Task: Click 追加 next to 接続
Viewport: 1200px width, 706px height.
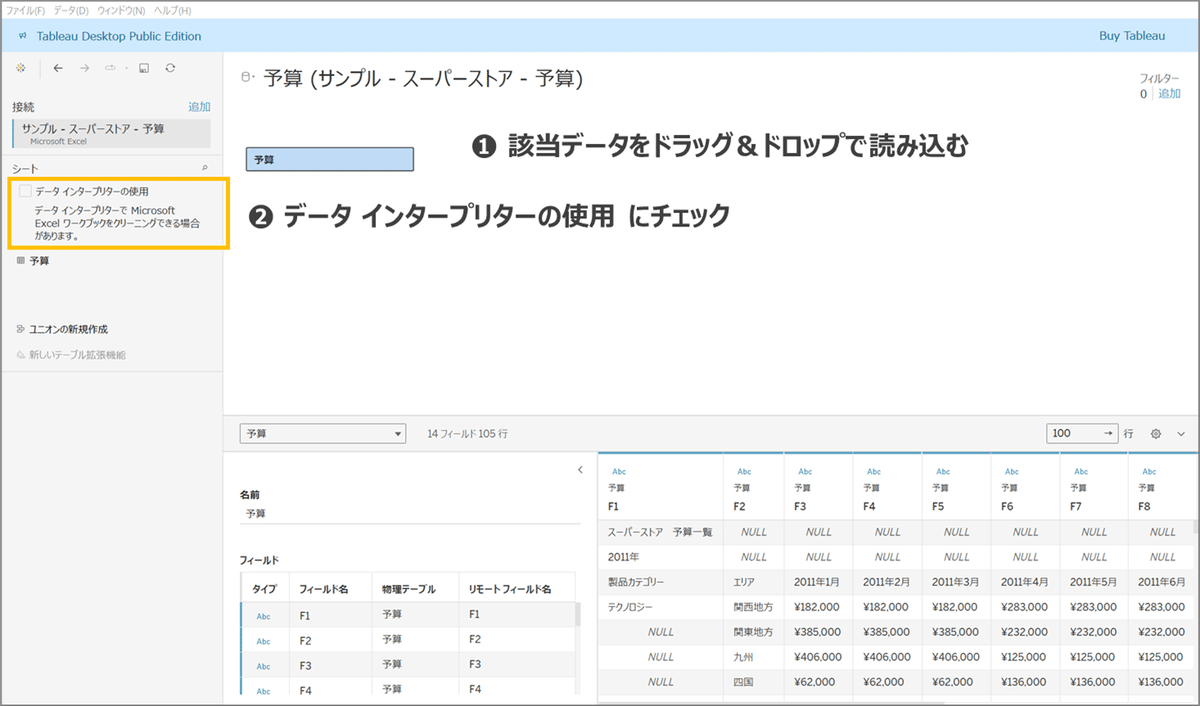Action: [x=199, y=107]
